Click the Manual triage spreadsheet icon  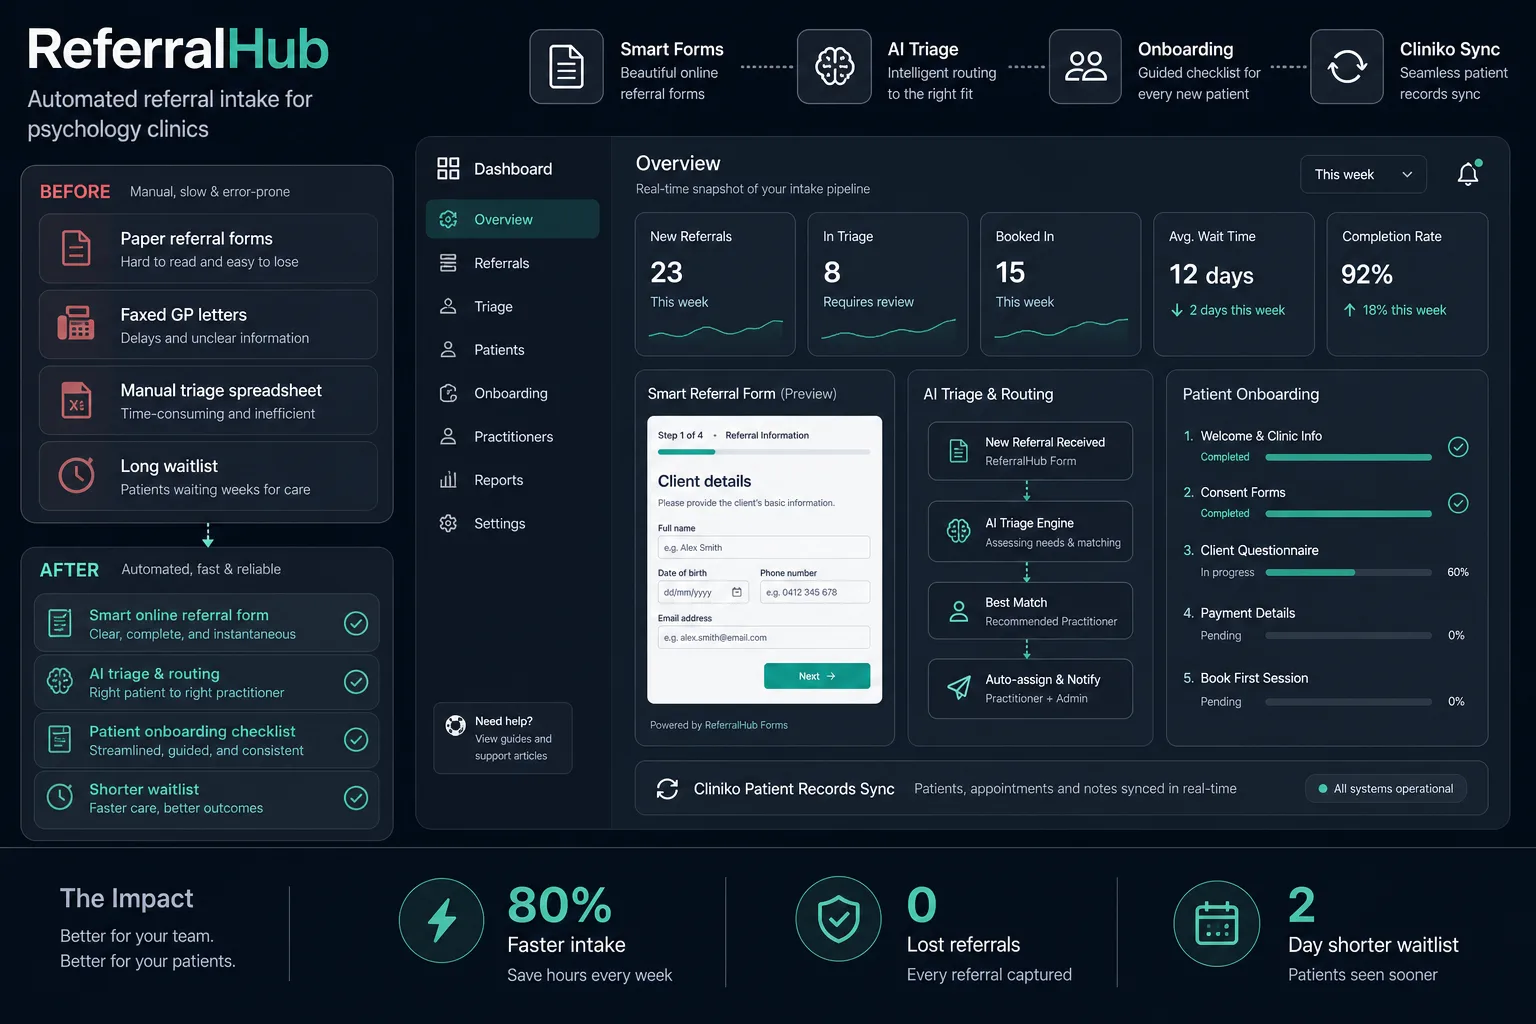tap(76, 400)
